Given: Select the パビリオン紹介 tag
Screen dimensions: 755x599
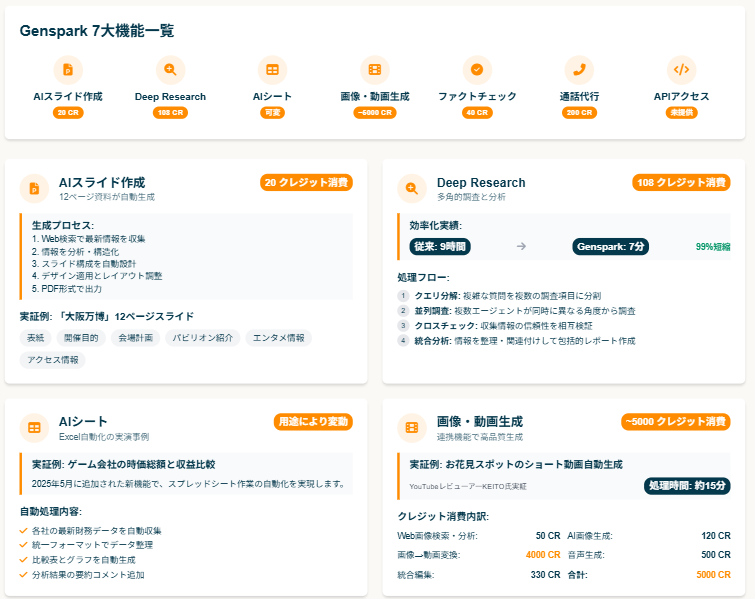Looking at the screenshot, I should tap(203, 338).
